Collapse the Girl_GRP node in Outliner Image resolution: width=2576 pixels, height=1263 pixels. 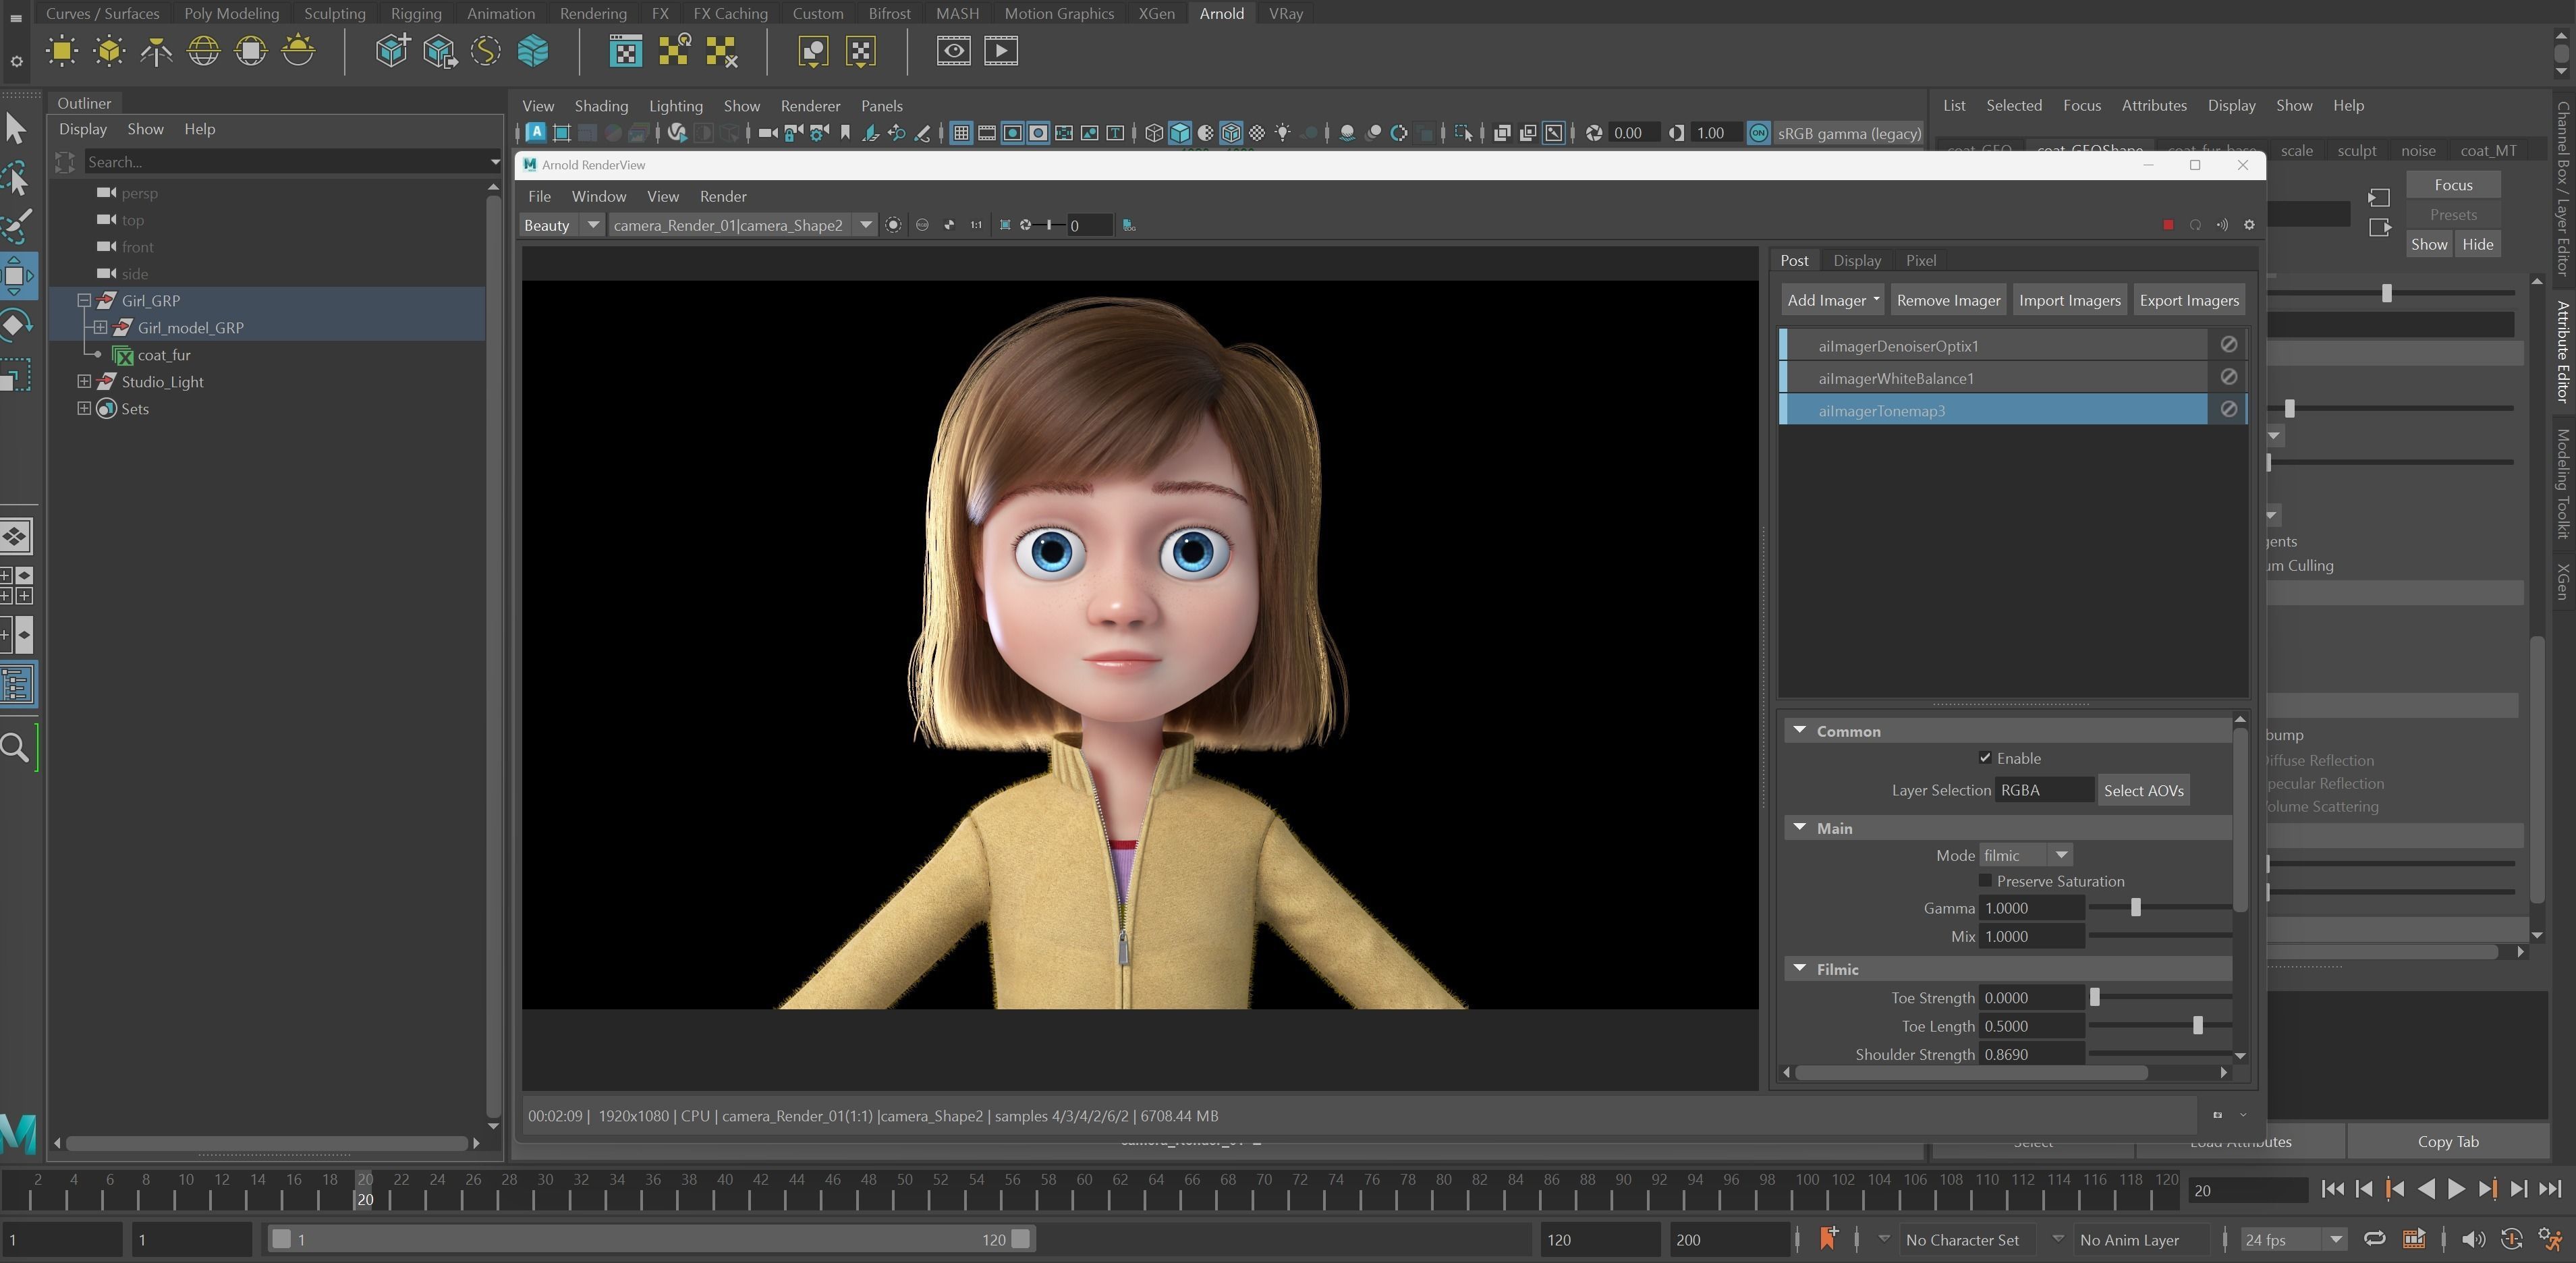click(84, 300)
